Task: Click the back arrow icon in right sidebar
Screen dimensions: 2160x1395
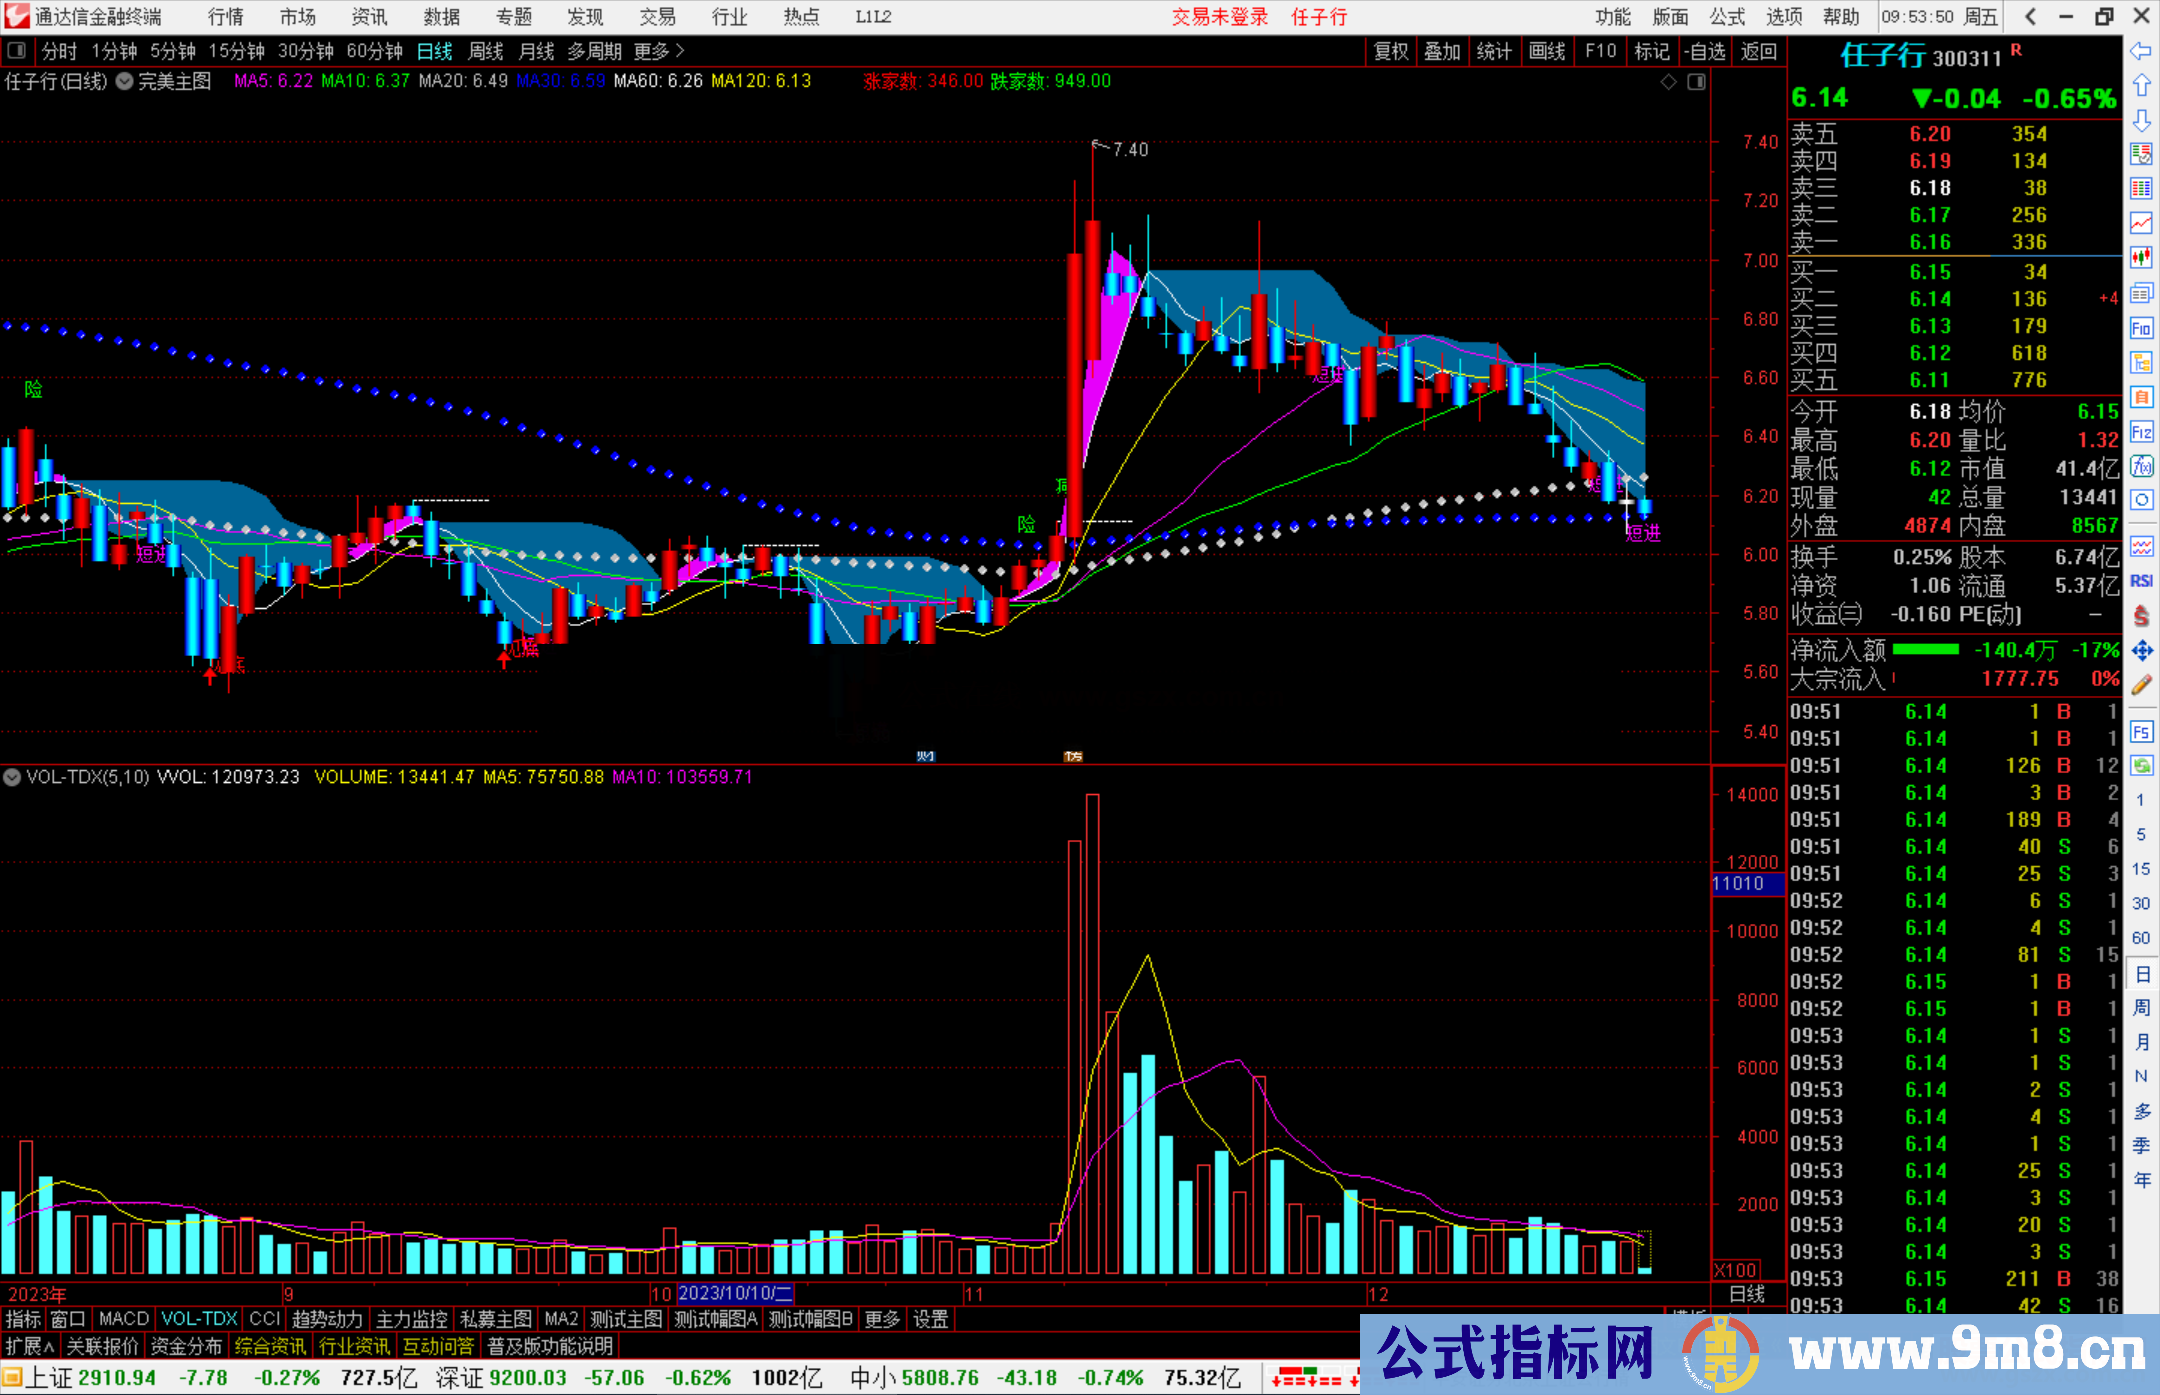Action: 2140,51
